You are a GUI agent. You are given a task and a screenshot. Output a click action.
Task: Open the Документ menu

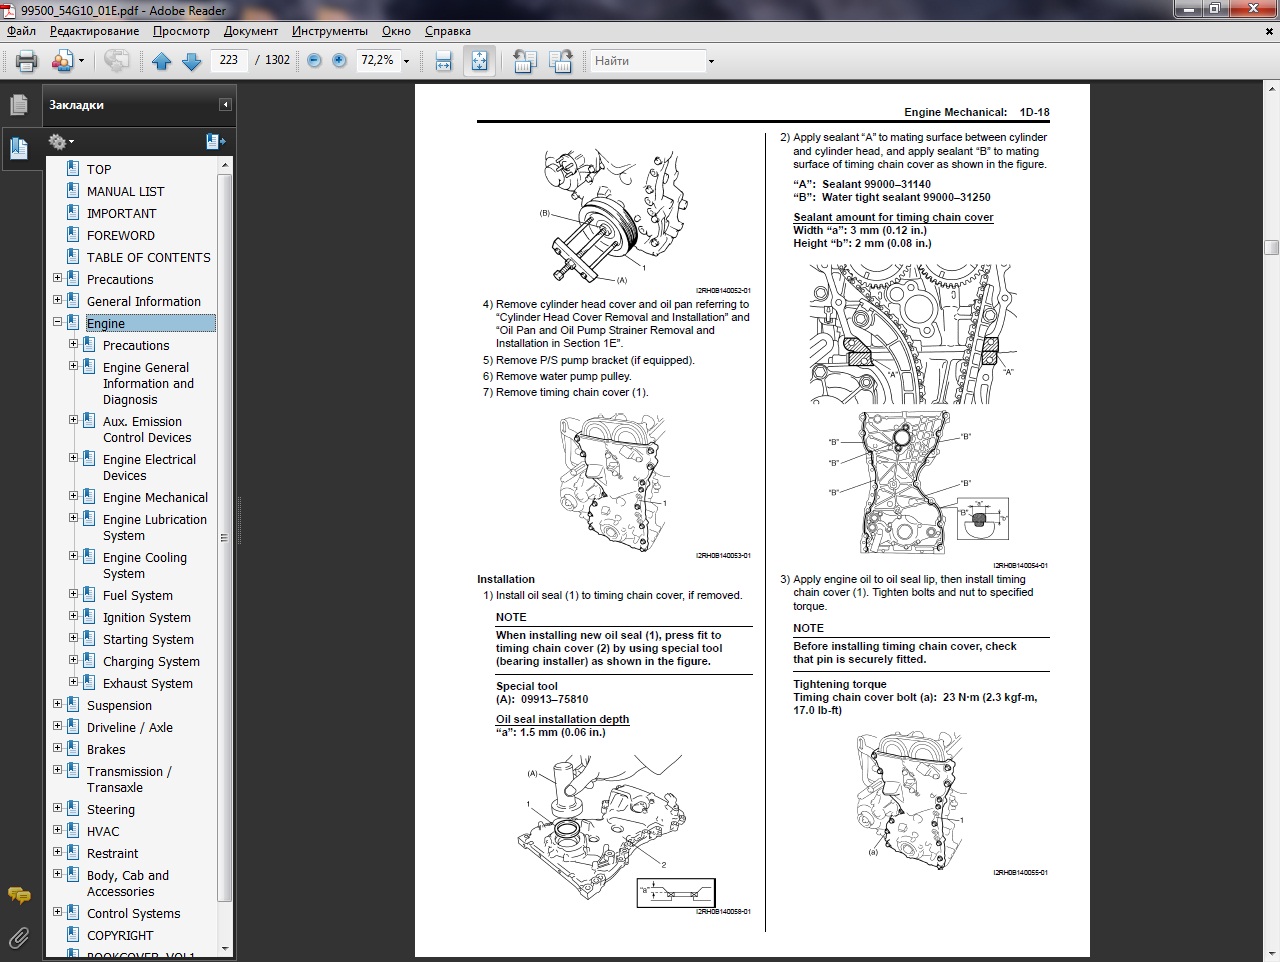point(250,31)
